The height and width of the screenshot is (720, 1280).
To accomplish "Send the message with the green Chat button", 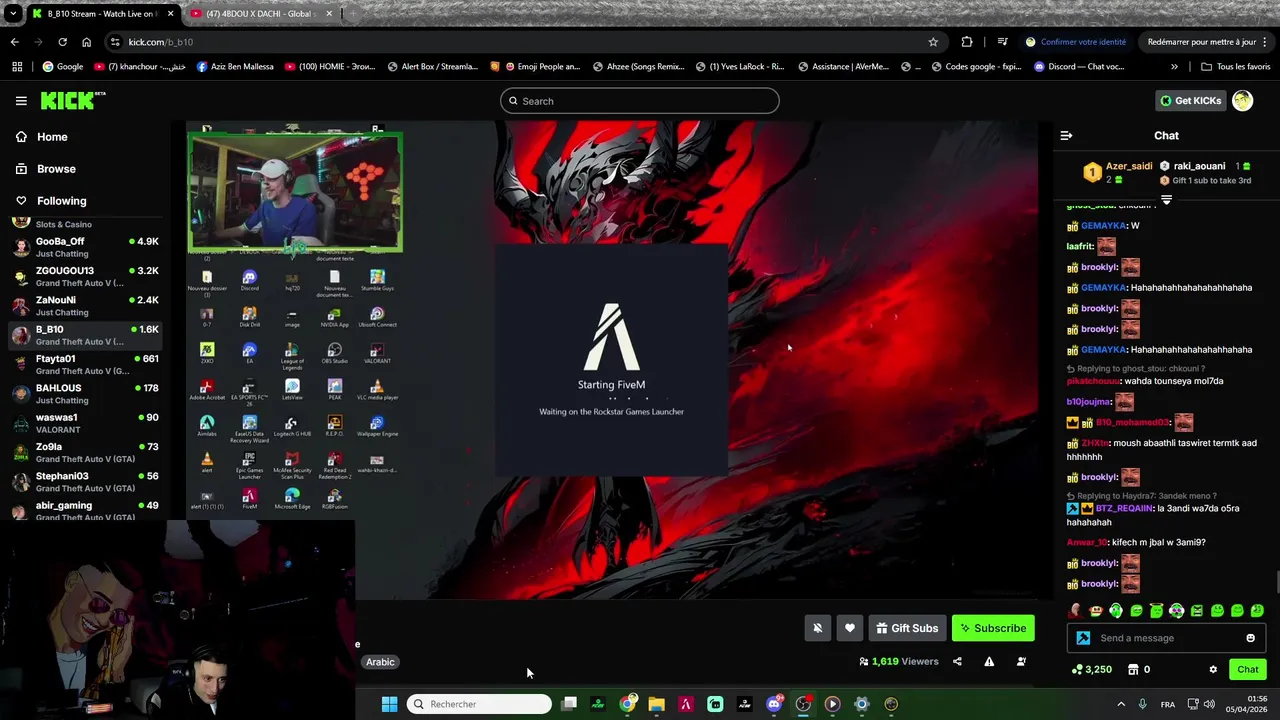I will [x=1248, y=669].
